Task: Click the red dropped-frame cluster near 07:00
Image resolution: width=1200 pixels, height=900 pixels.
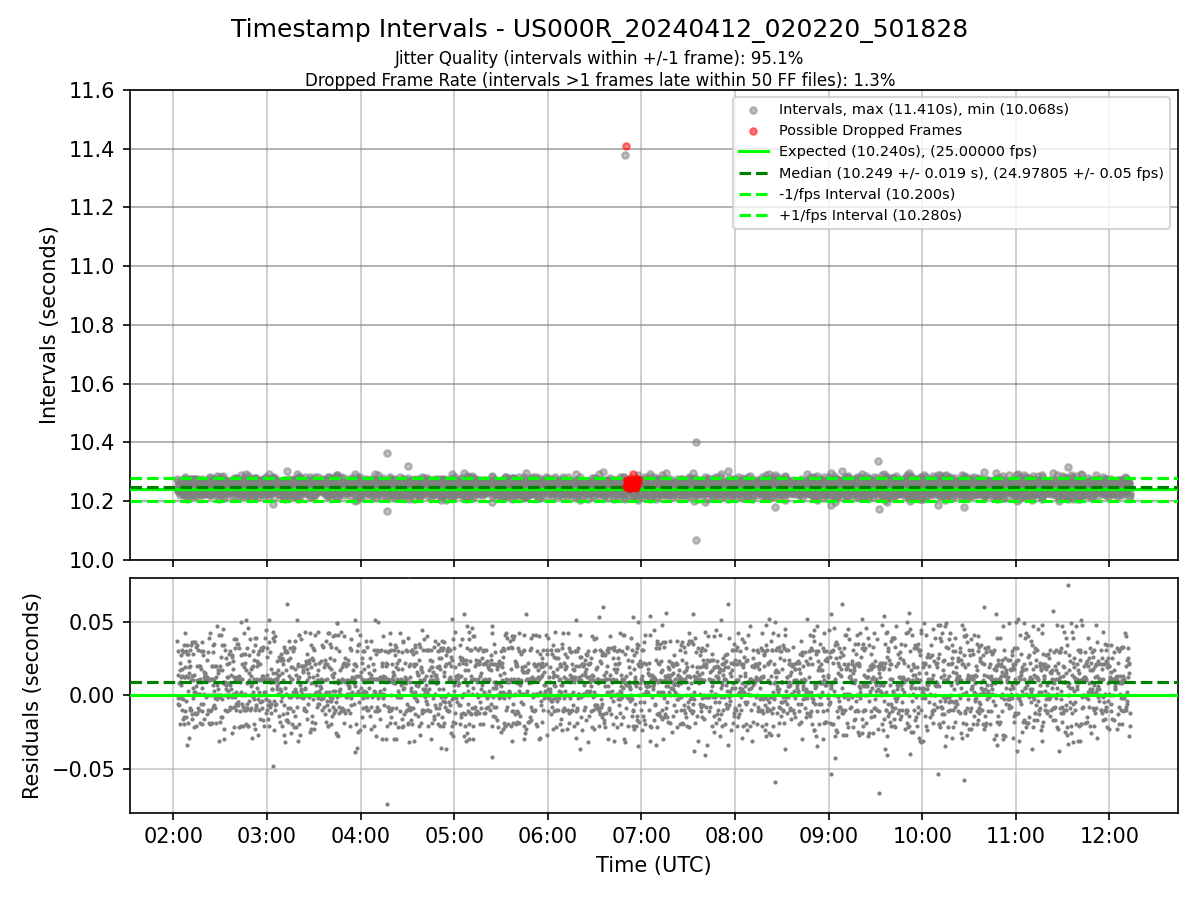Action: click(x=632, y=483)
